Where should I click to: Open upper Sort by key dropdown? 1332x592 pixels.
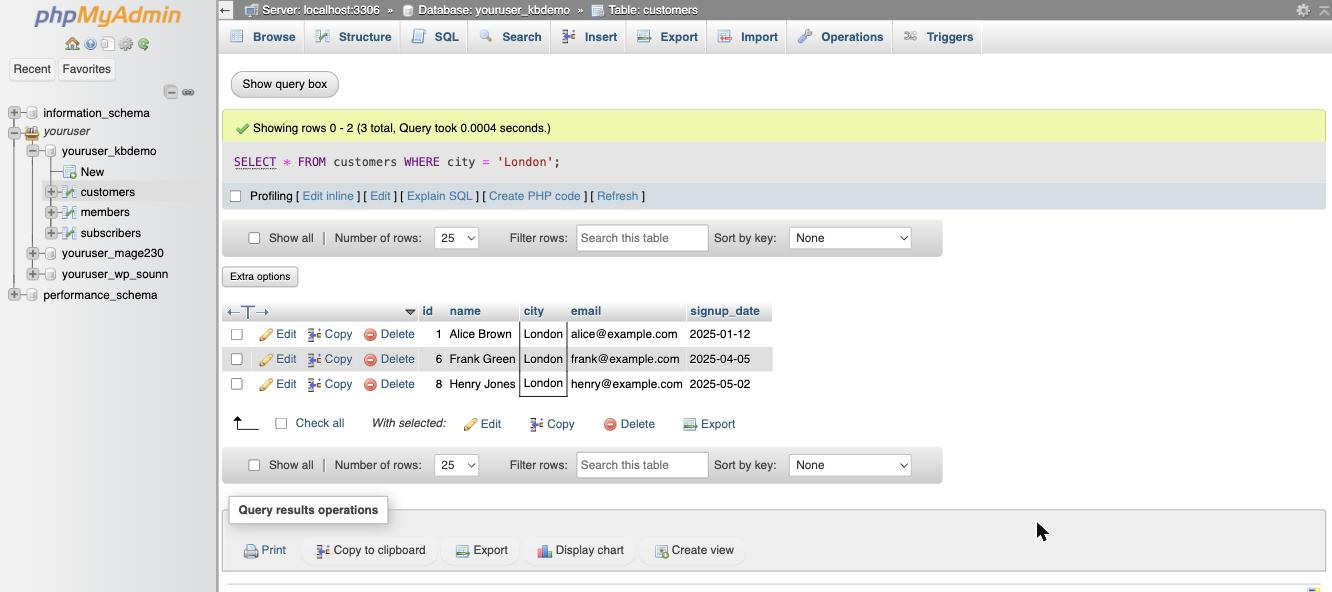[850, 238]
